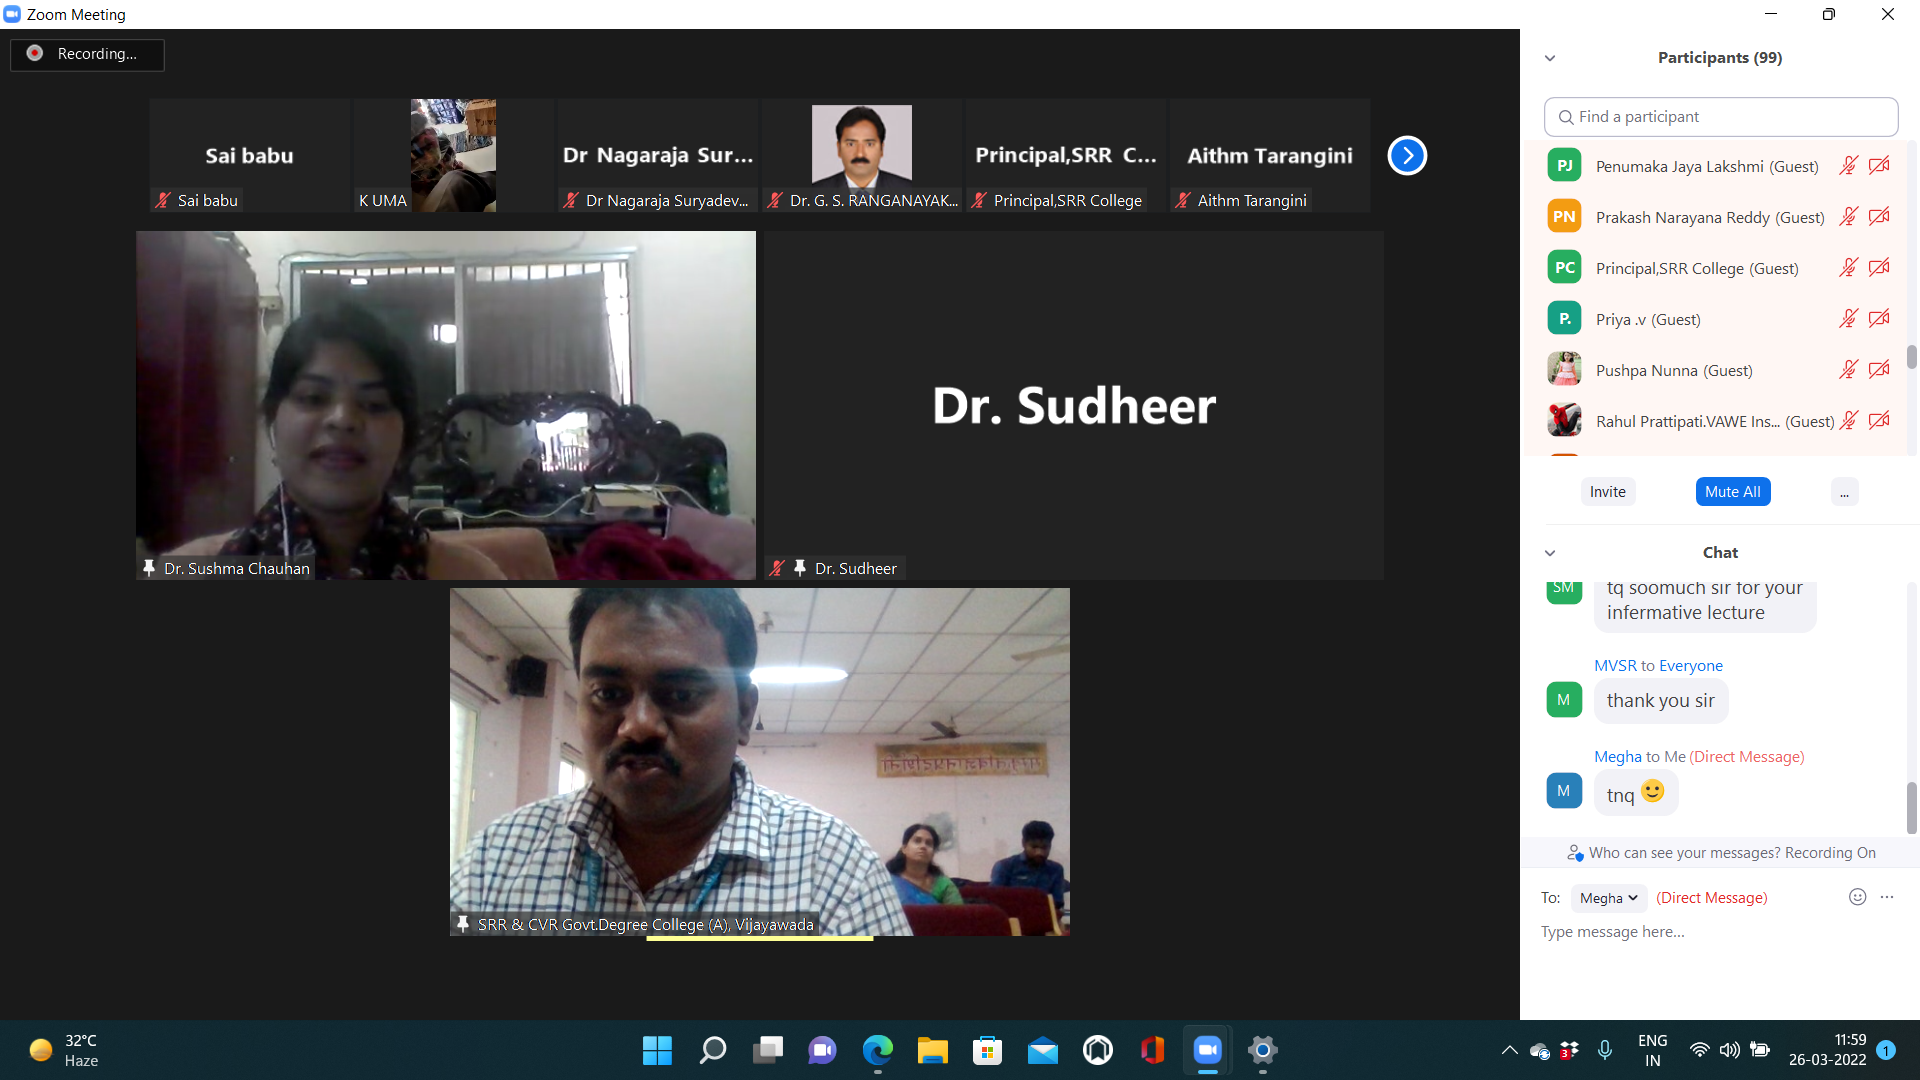The height and width of the screenshot is (1080, 1920).
Task: Open Microsoft Edge from taskbar
Action: point(877,1050)
